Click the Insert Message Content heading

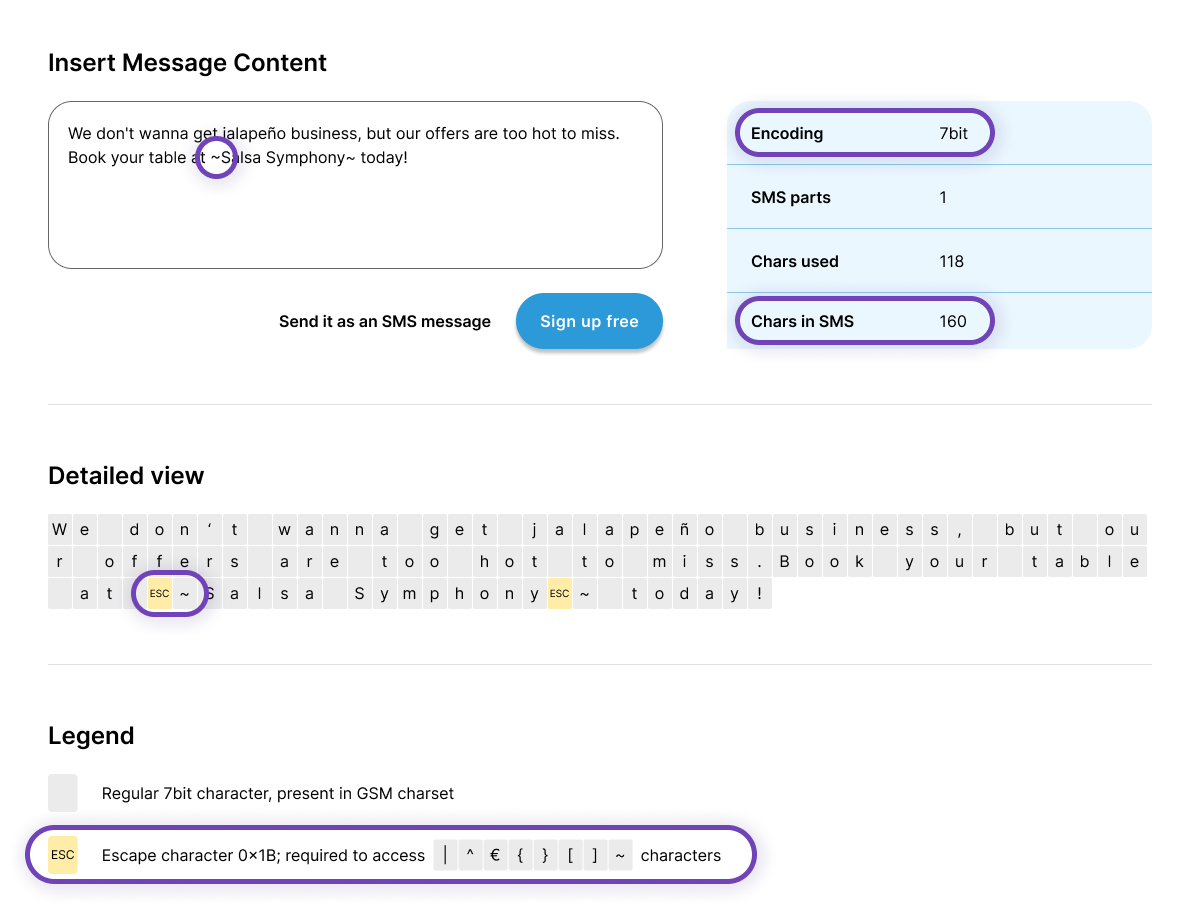pos(187,62)
